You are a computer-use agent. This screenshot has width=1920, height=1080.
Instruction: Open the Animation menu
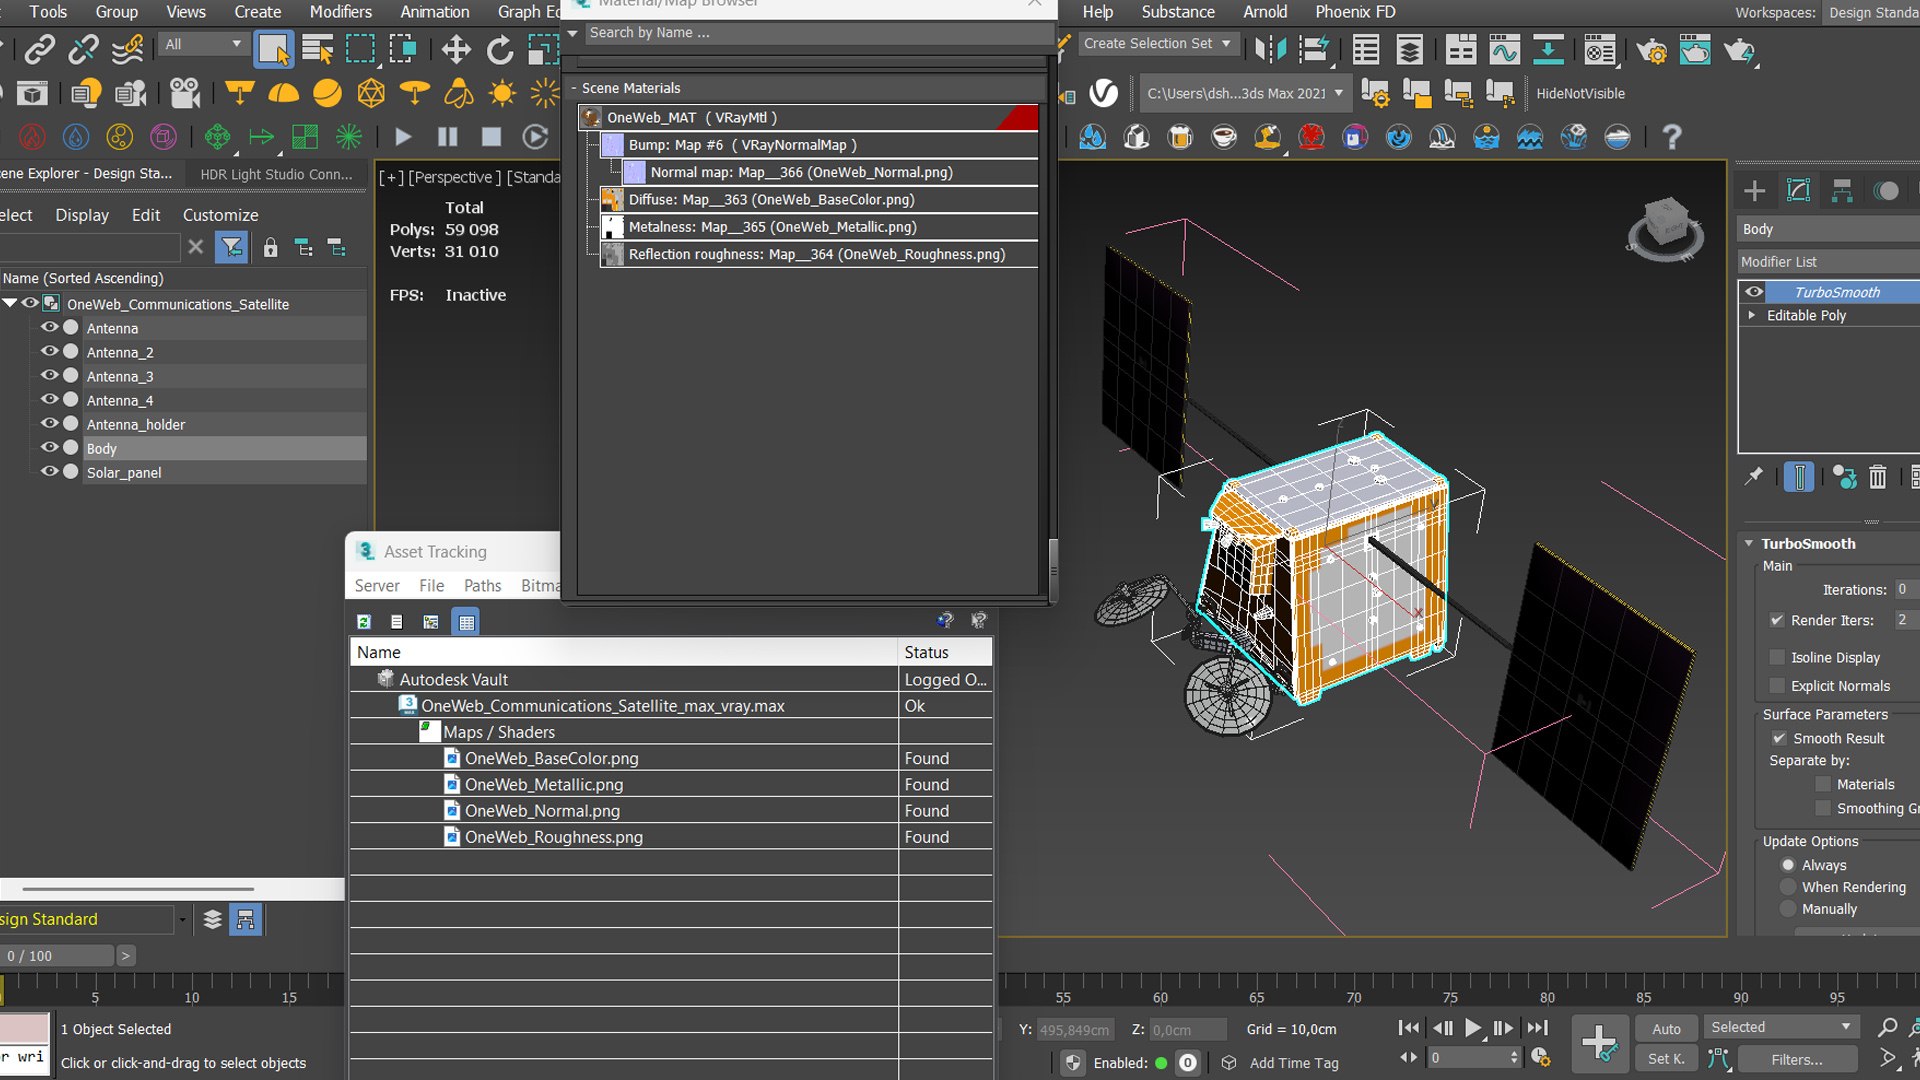point(434,12)
